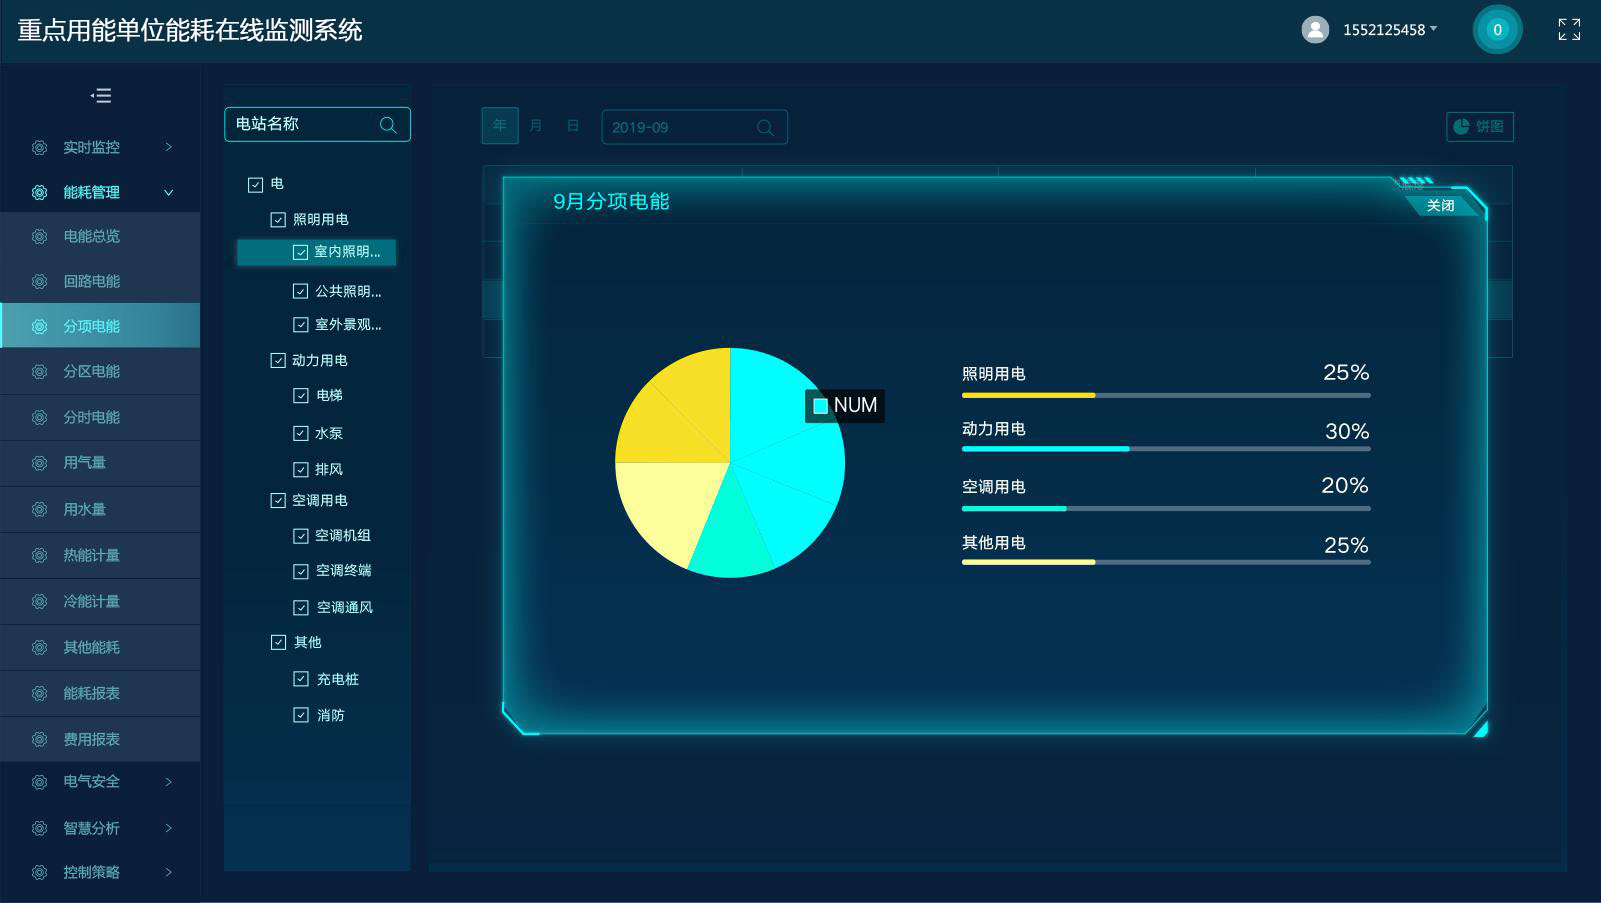Click the date field search icon
The height and width of the screenshot is (903, 1601).
click(765, 128)
